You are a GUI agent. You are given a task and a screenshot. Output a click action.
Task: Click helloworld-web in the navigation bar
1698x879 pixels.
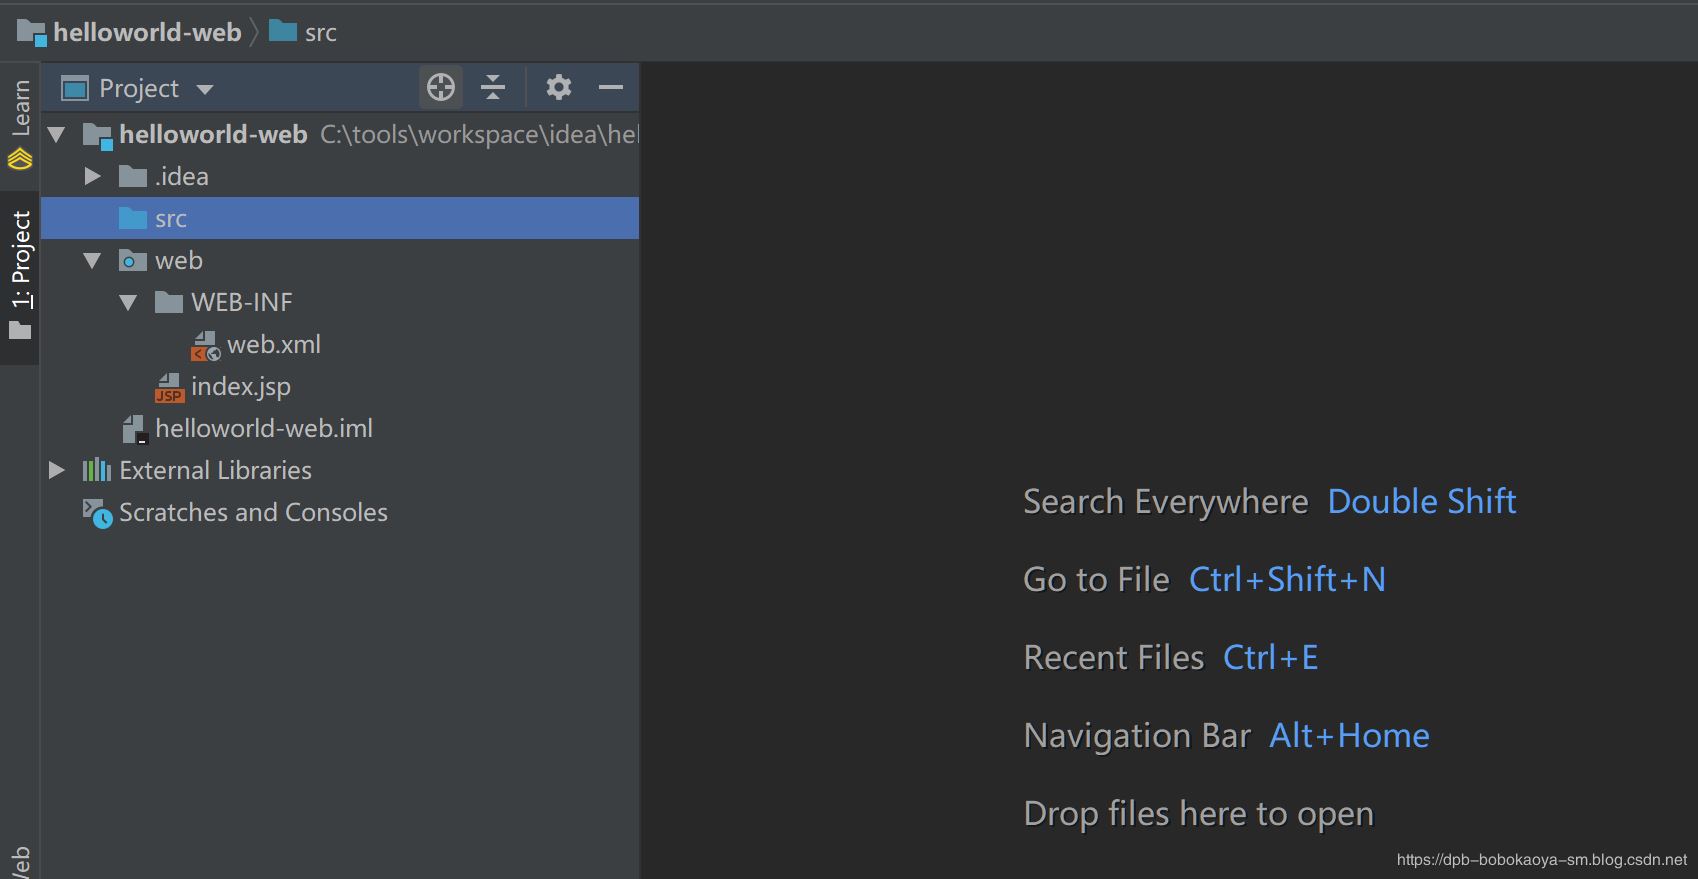147,33
